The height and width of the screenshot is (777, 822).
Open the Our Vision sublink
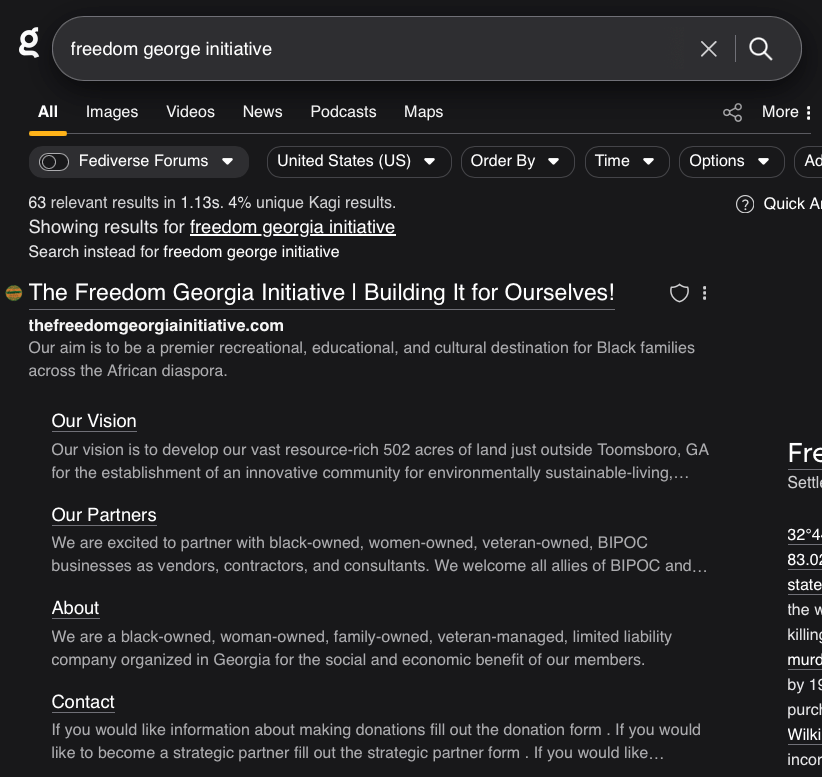coord(94,421)
